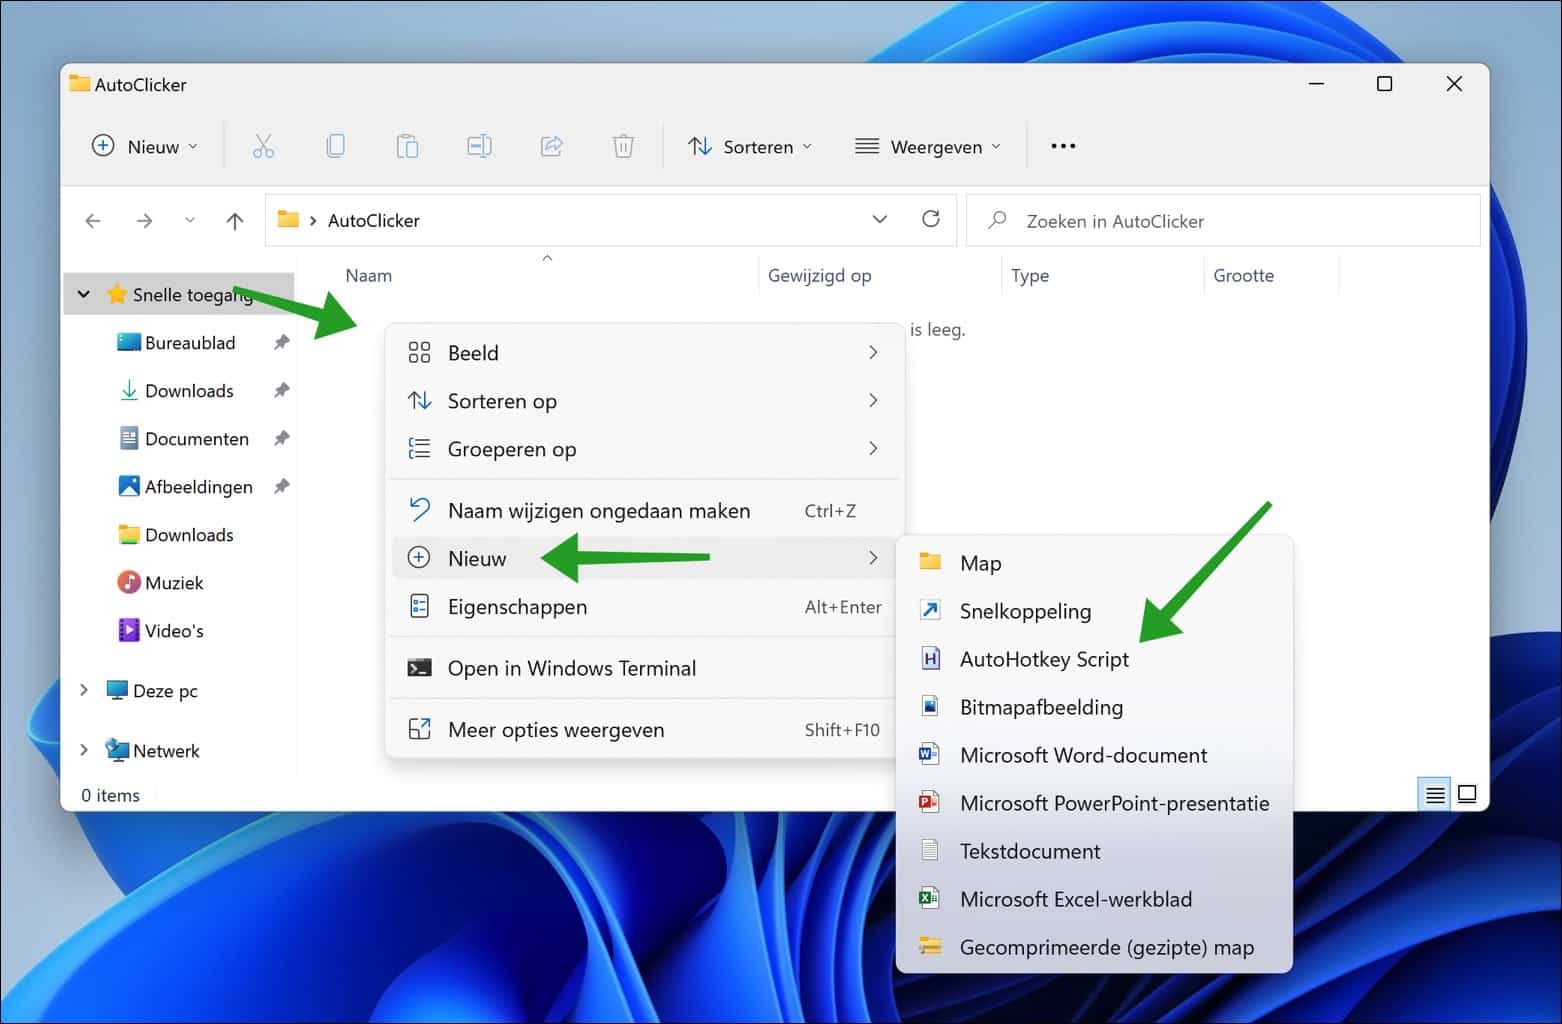Image resolution: width=1562 pixels, height=1024 pixels.
Task: Switch to details view layout toggle
Action: [1435, 795]
